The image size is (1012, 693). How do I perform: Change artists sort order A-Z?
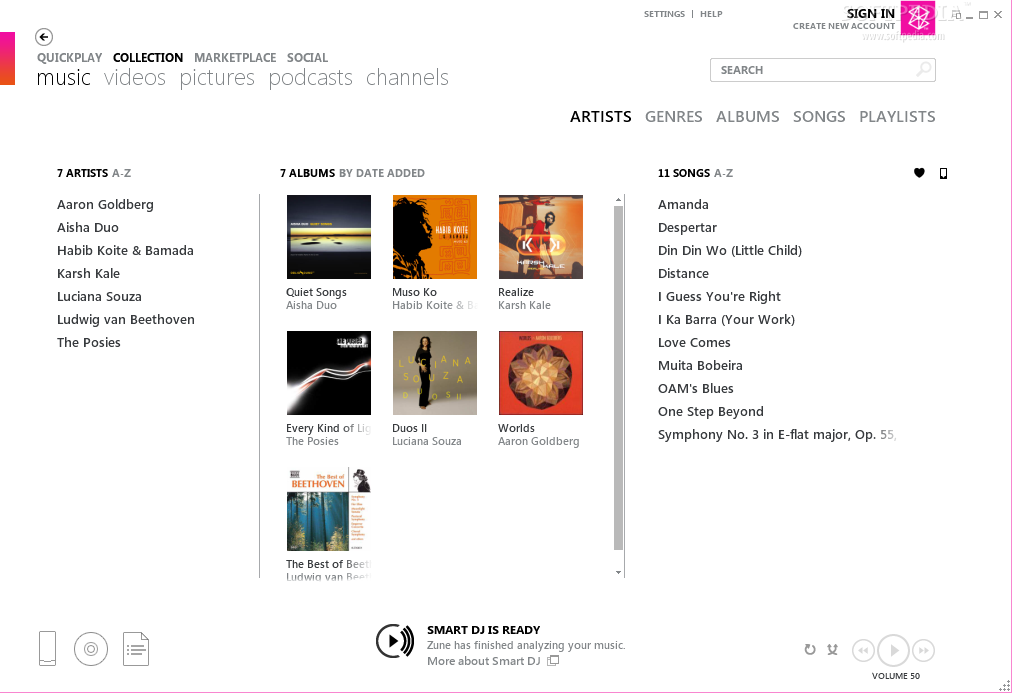click(121, 173)
